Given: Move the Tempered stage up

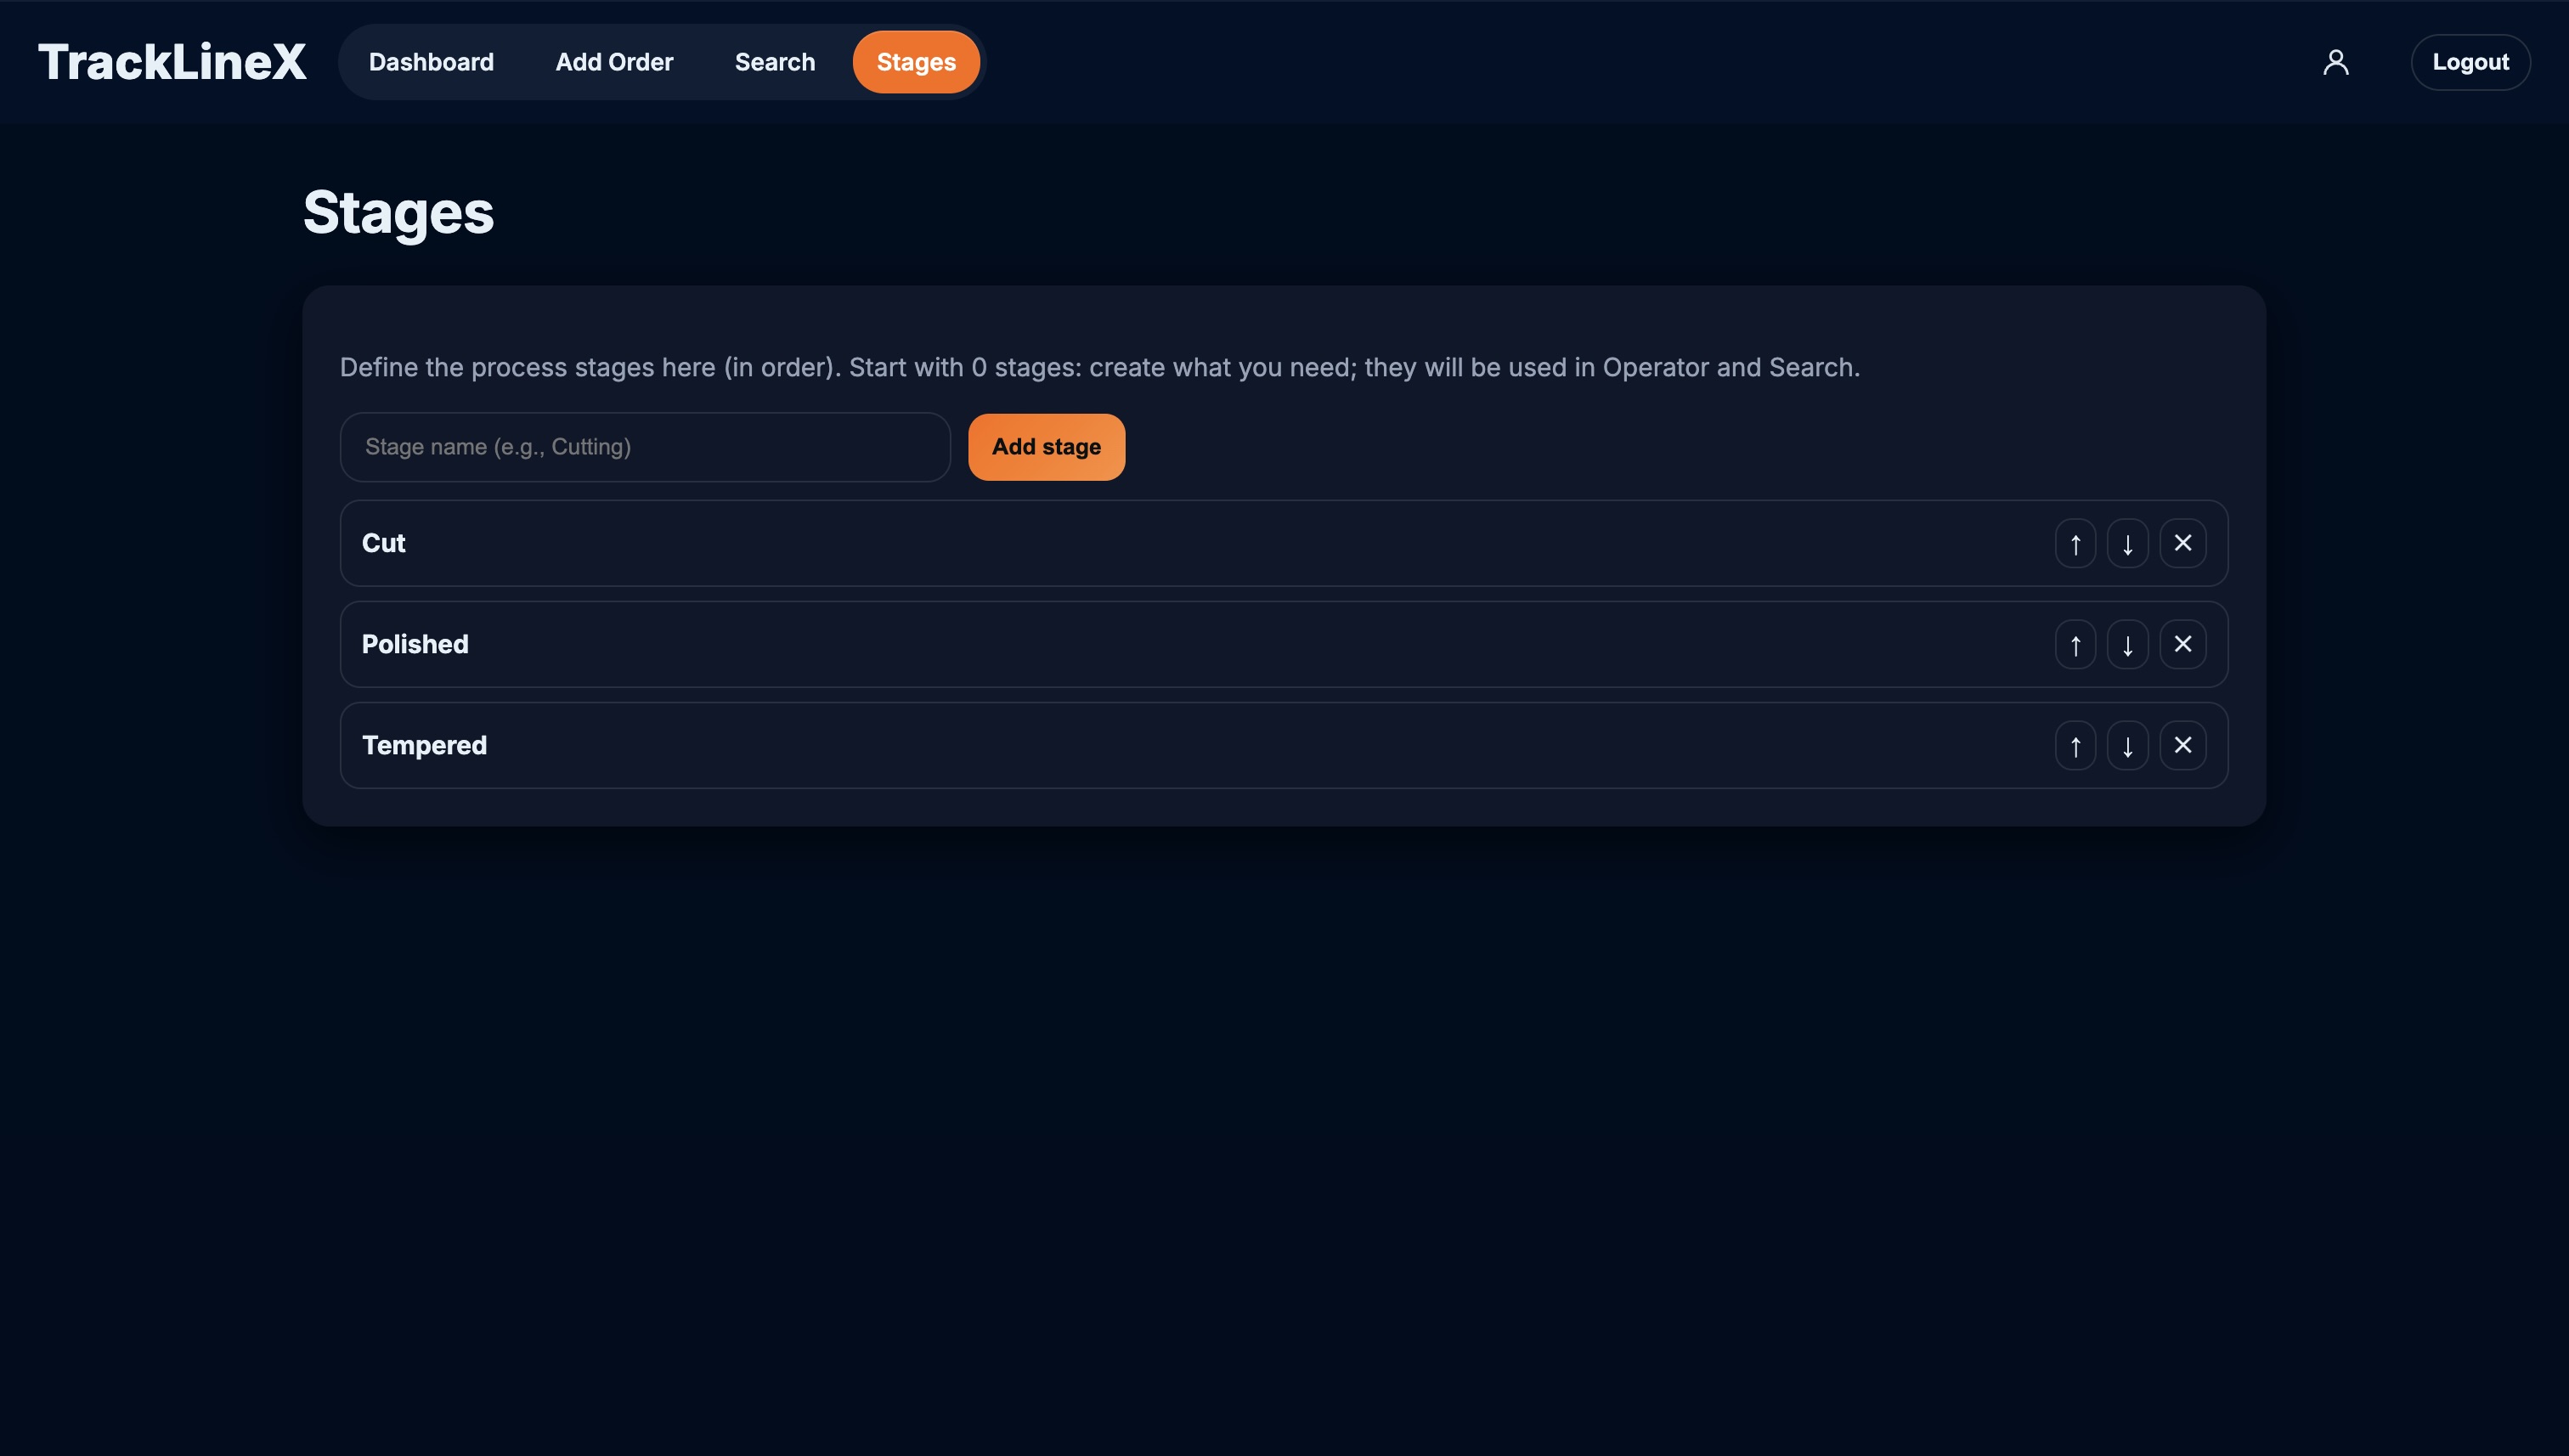Looking at the screenshot, I should tap(2075, 745).
